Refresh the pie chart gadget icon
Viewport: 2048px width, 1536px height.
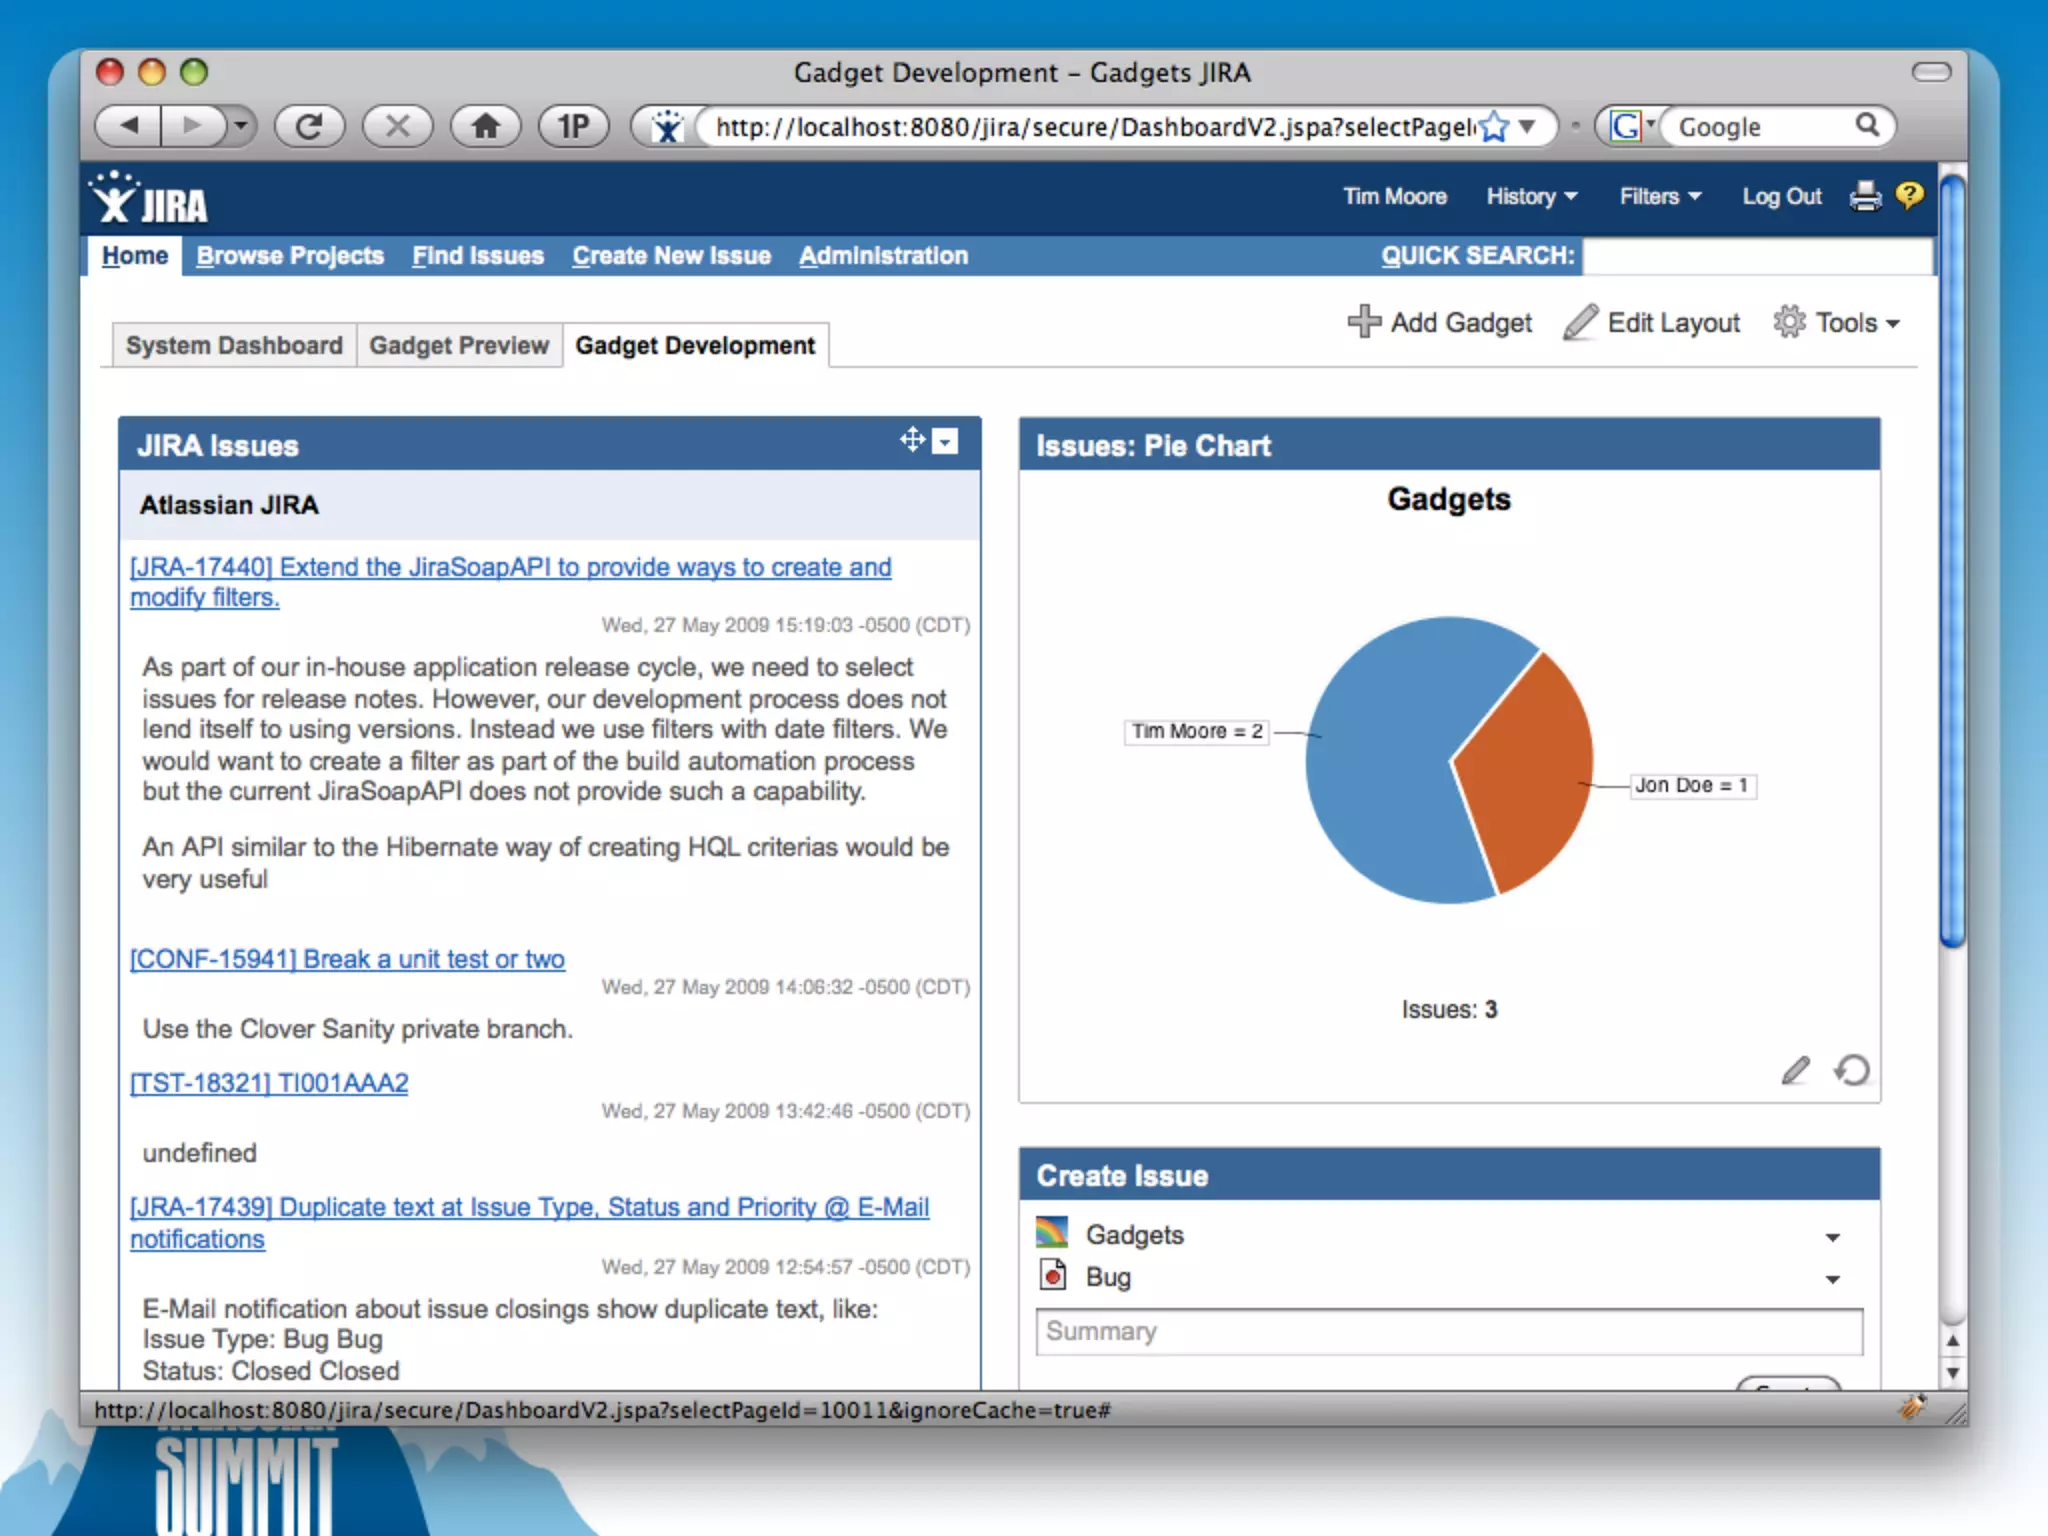tap(1852, 1071)
